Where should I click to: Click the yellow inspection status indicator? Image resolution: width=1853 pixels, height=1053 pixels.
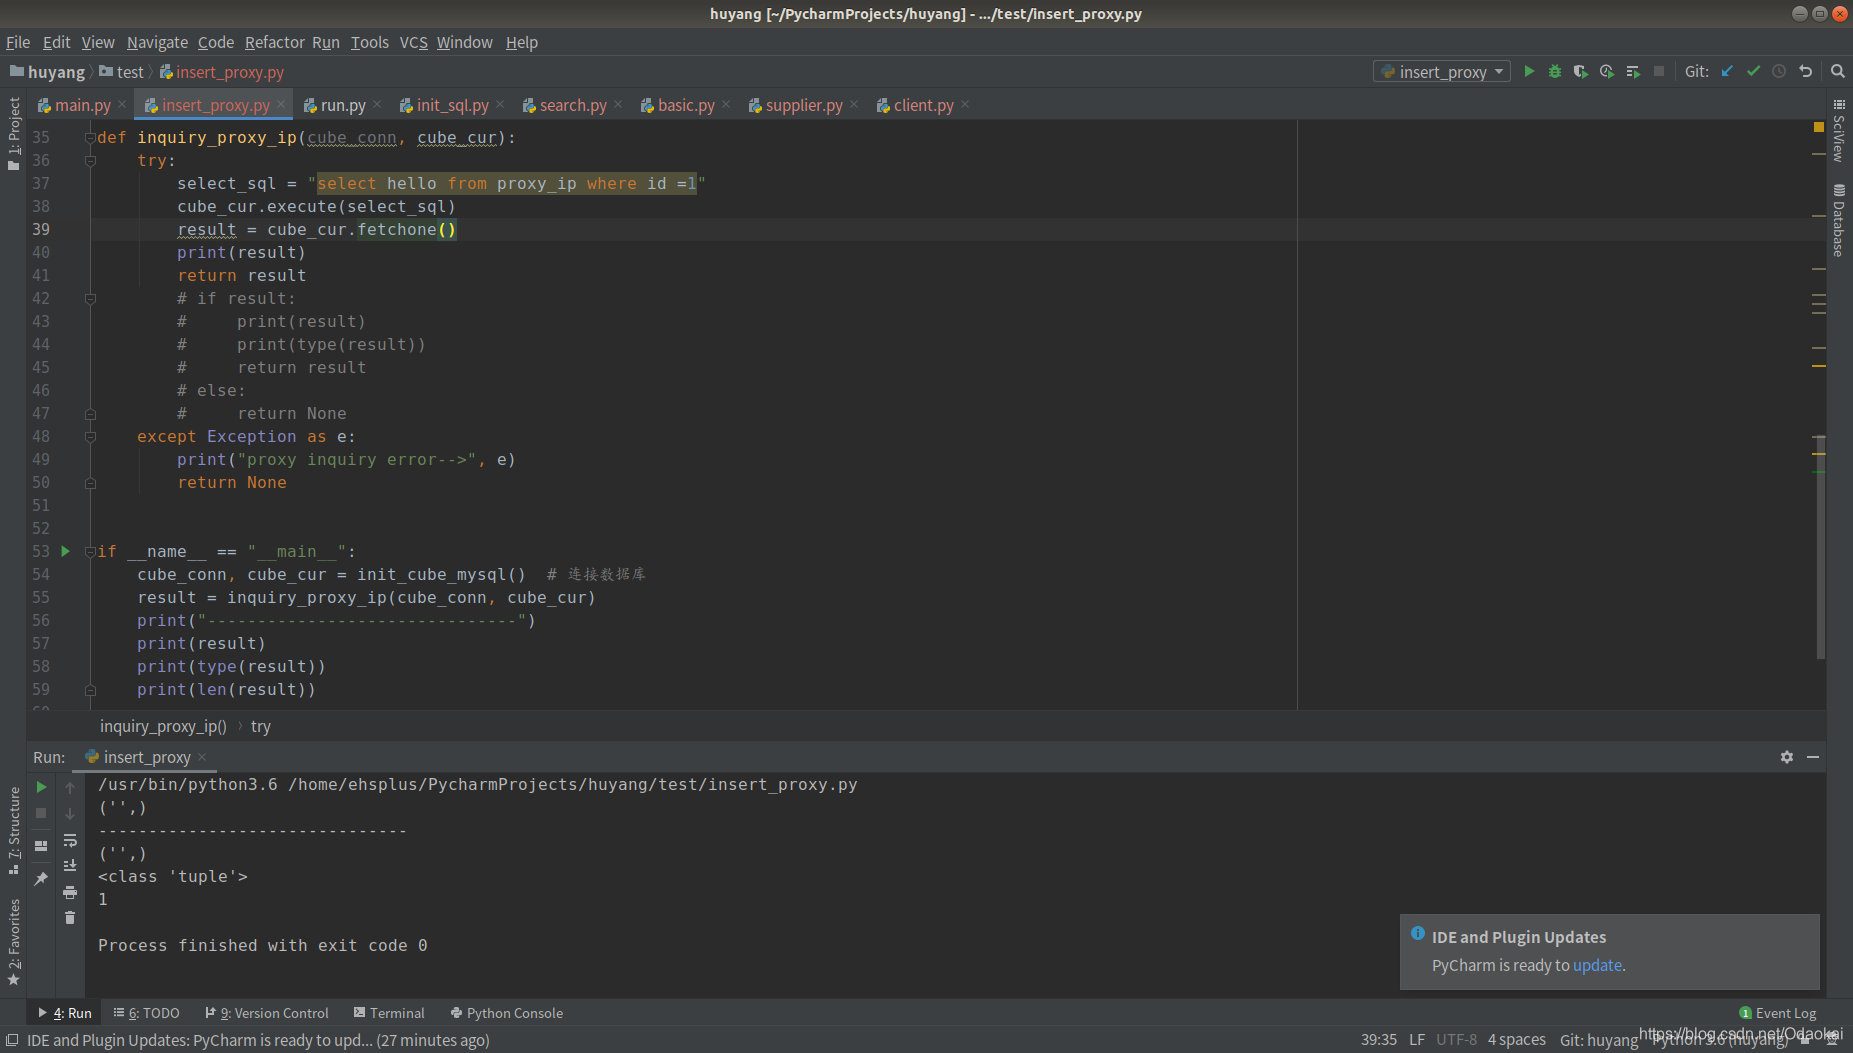(x=1819, y=127)
